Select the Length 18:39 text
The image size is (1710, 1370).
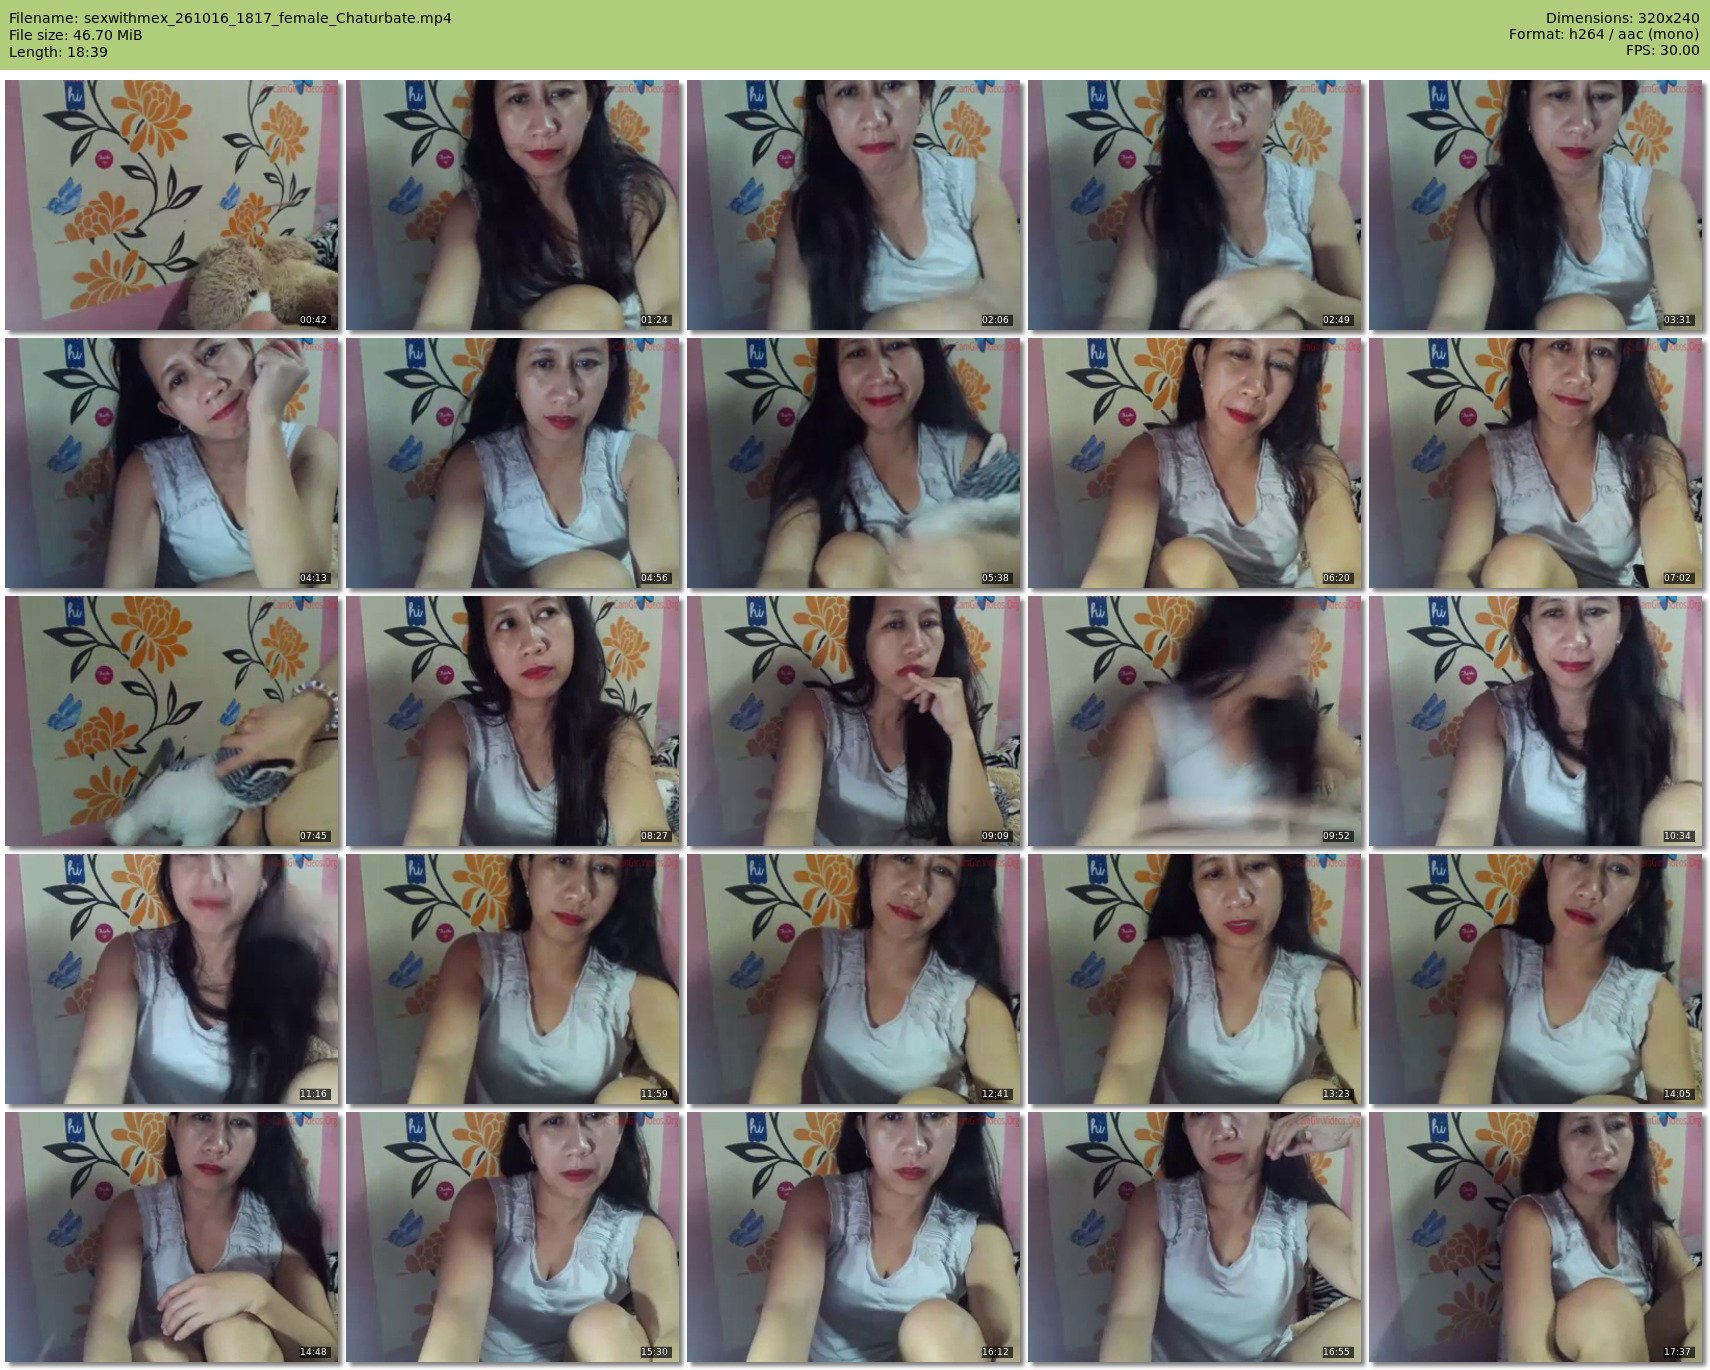pos(58,52)
